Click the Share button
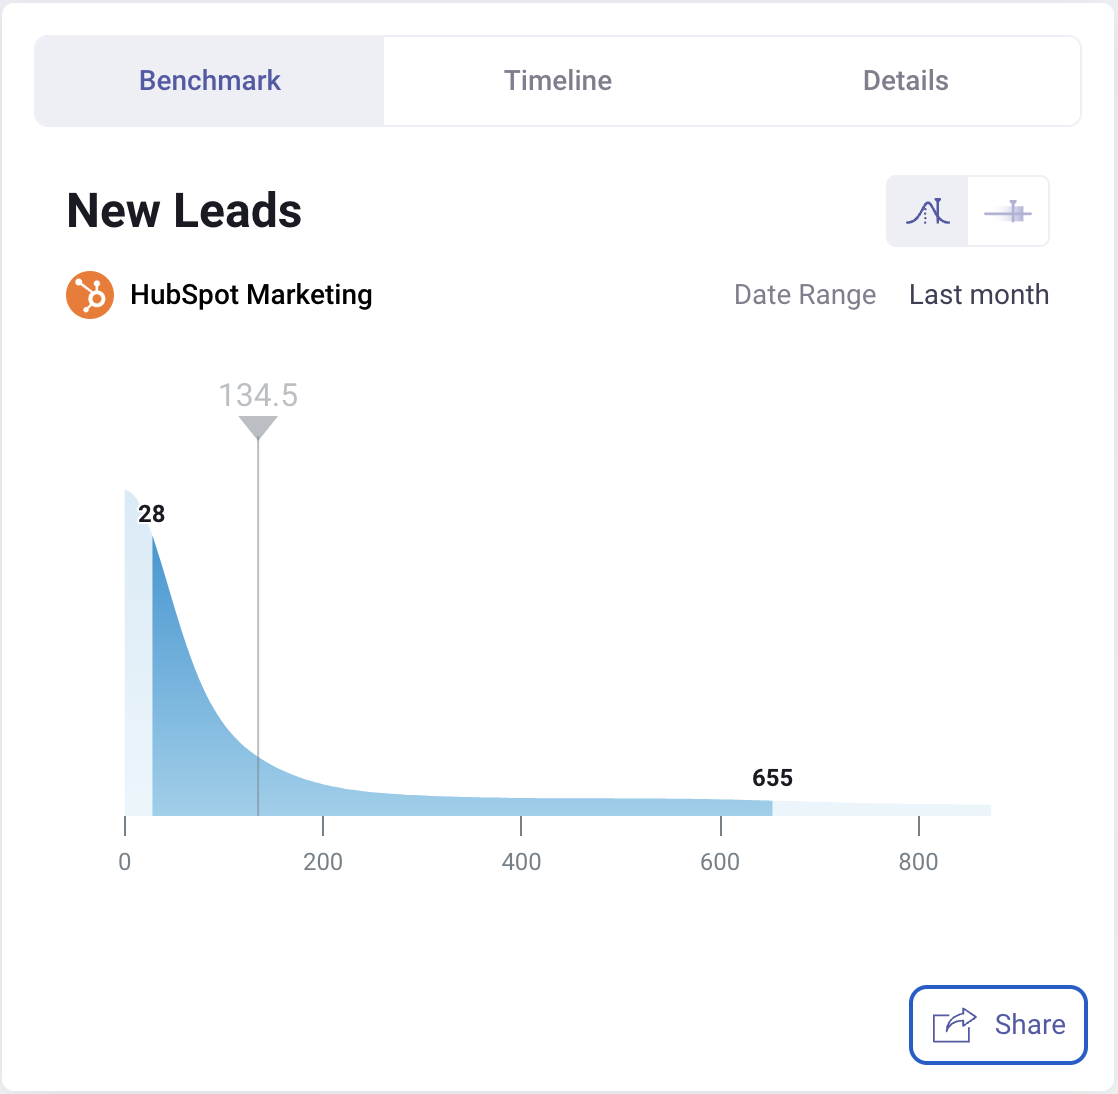This screenshot has width=1118, height=1094. 997,1024
